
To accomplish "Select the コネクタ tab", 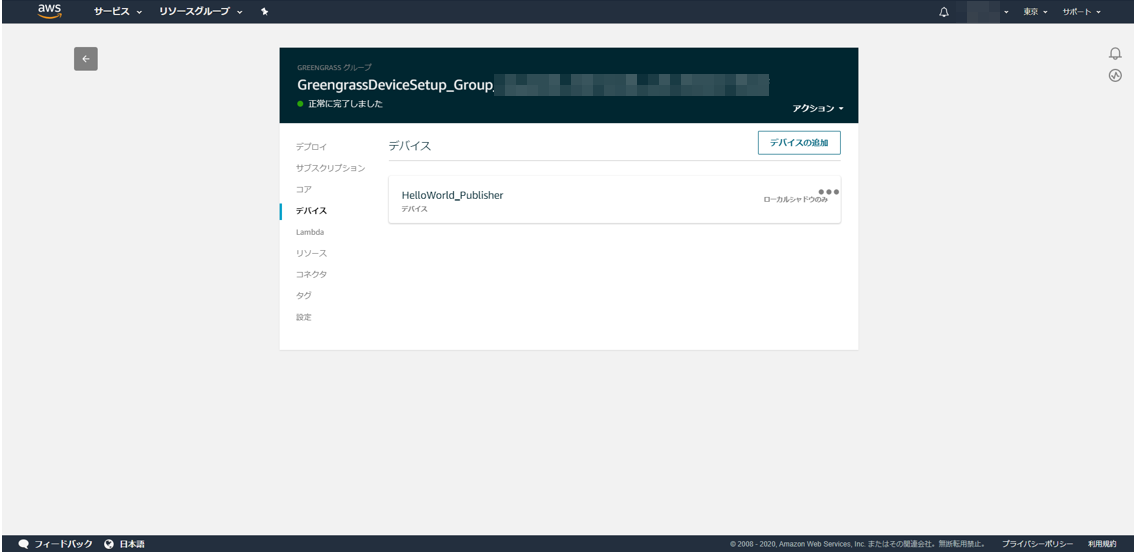I will coord(311,274).
